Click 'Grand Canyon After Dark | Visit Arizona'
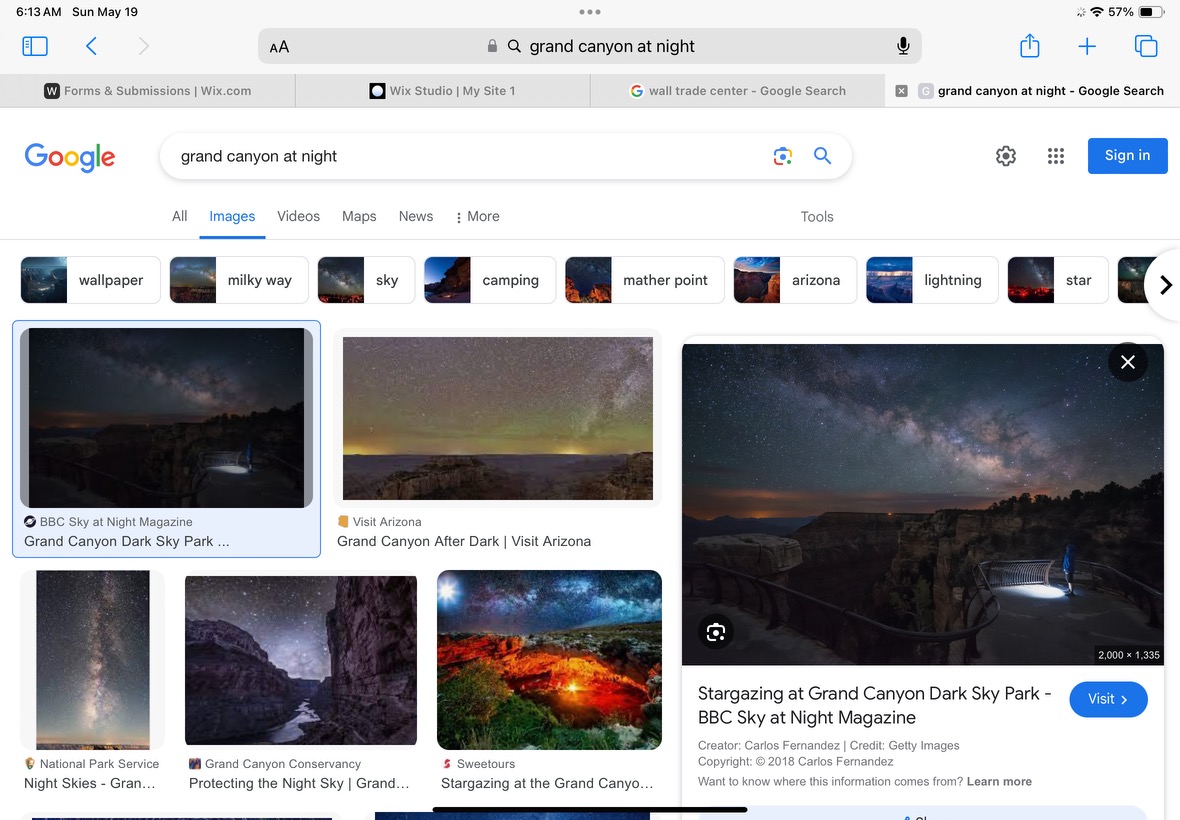 (x=464, y=541)
